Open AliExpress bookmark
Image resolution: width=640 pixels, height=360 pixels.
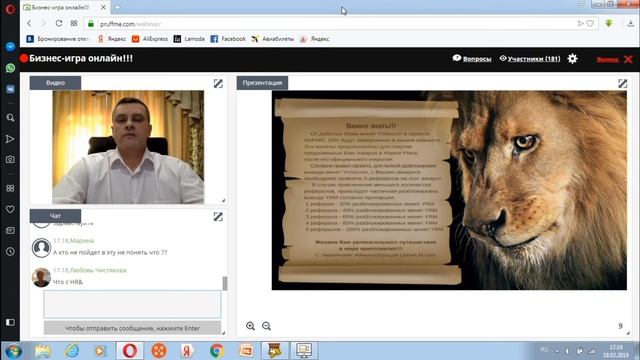[x=150, y=39]
